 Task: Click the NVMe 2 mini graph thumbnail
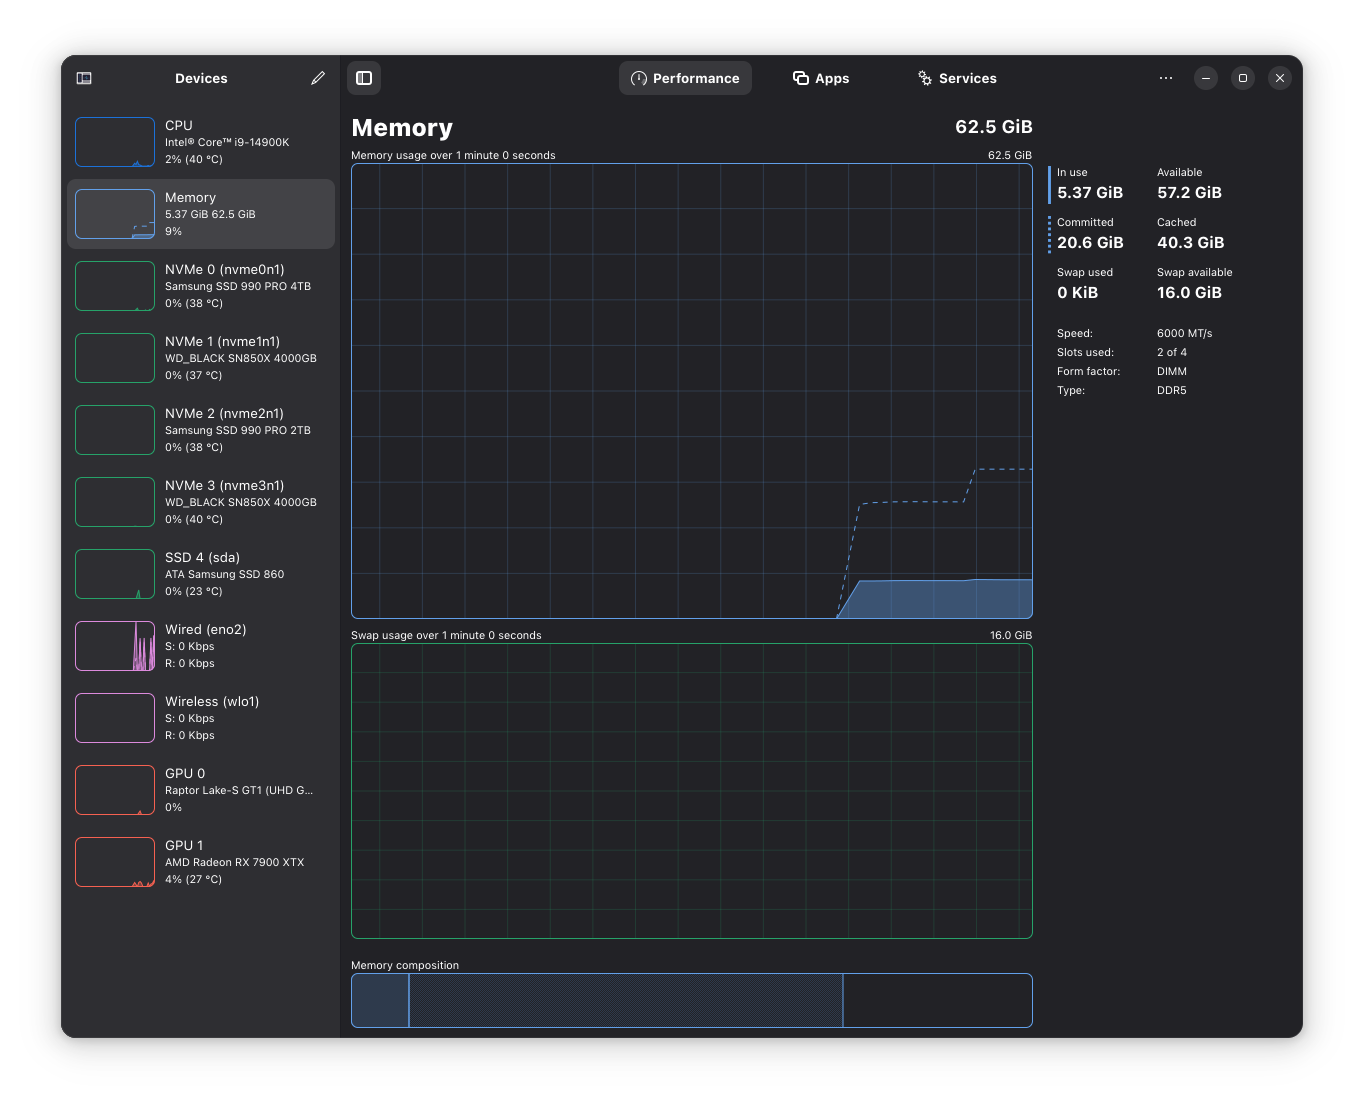115,430
